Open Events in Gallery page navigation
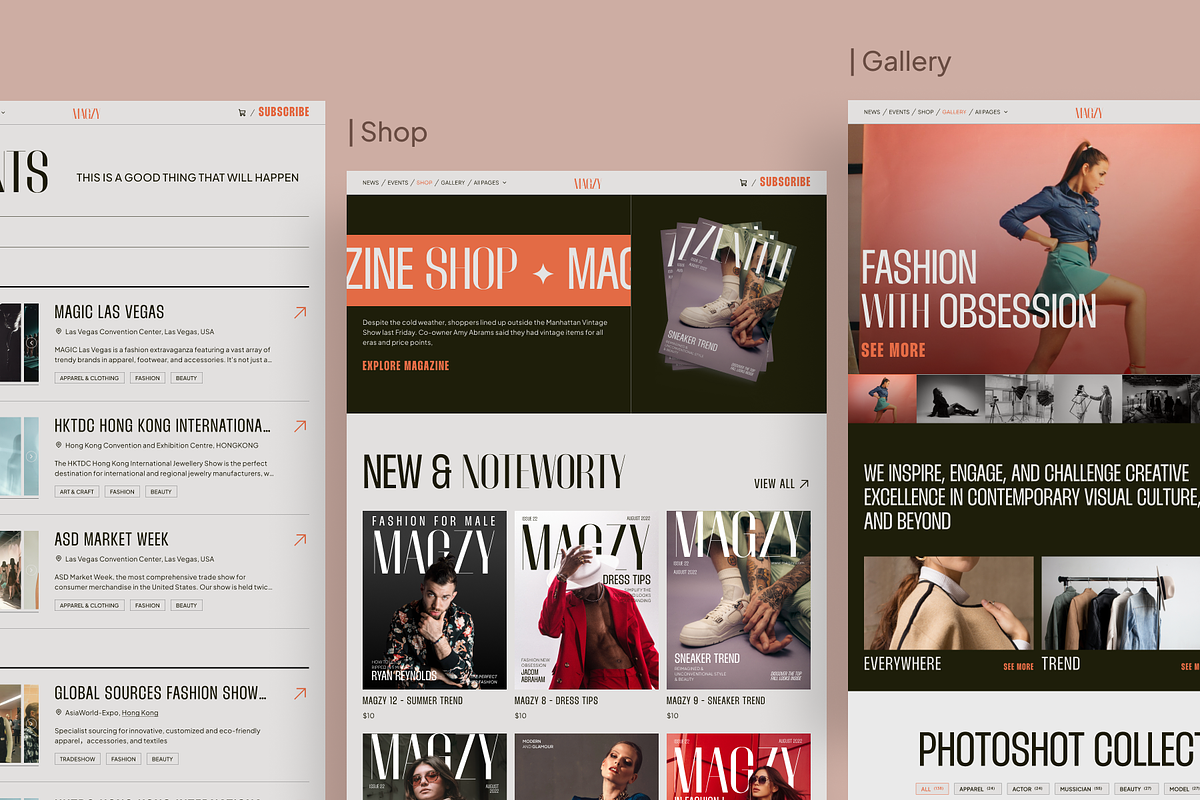The height and width of the screenshot is (800, 1200). pos(899,112)
